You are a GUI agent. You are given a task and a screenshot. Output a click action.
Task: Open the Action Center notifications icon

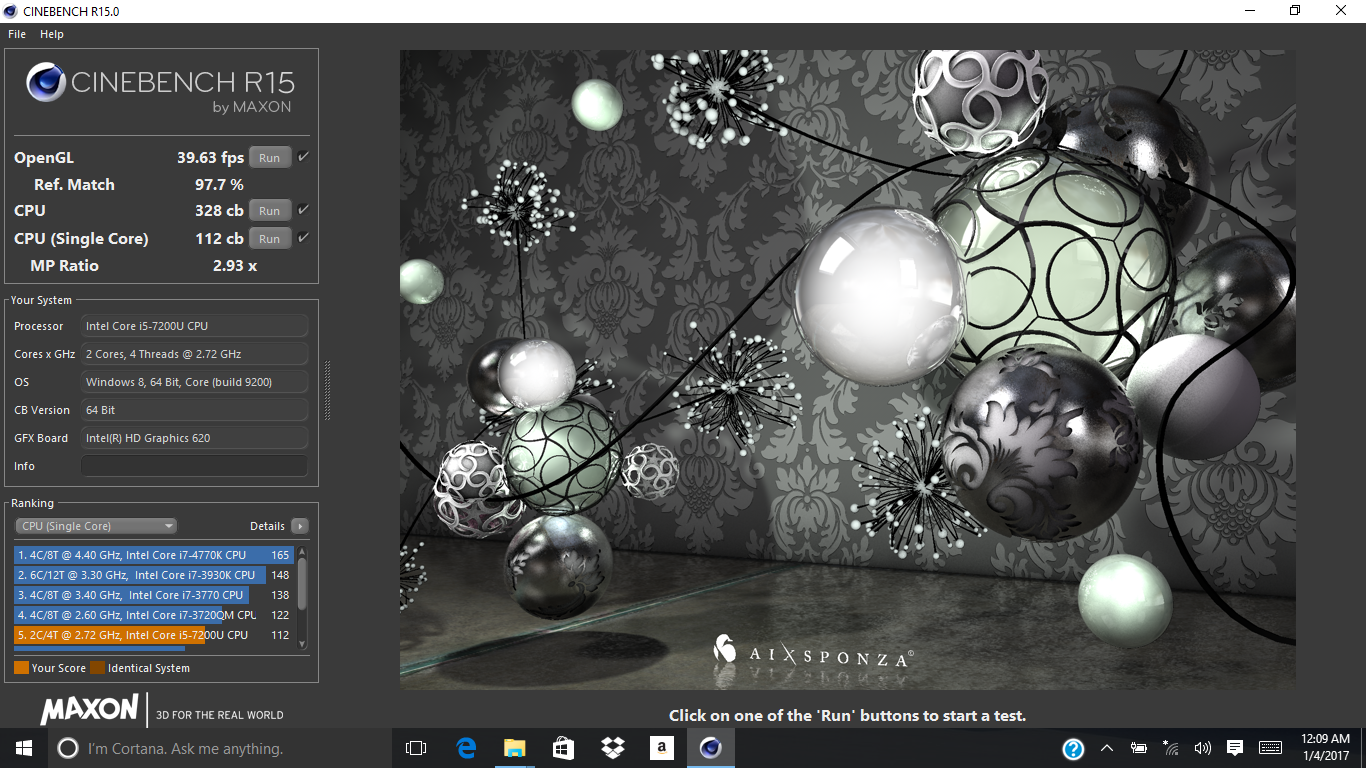[x=1235, y=748]
